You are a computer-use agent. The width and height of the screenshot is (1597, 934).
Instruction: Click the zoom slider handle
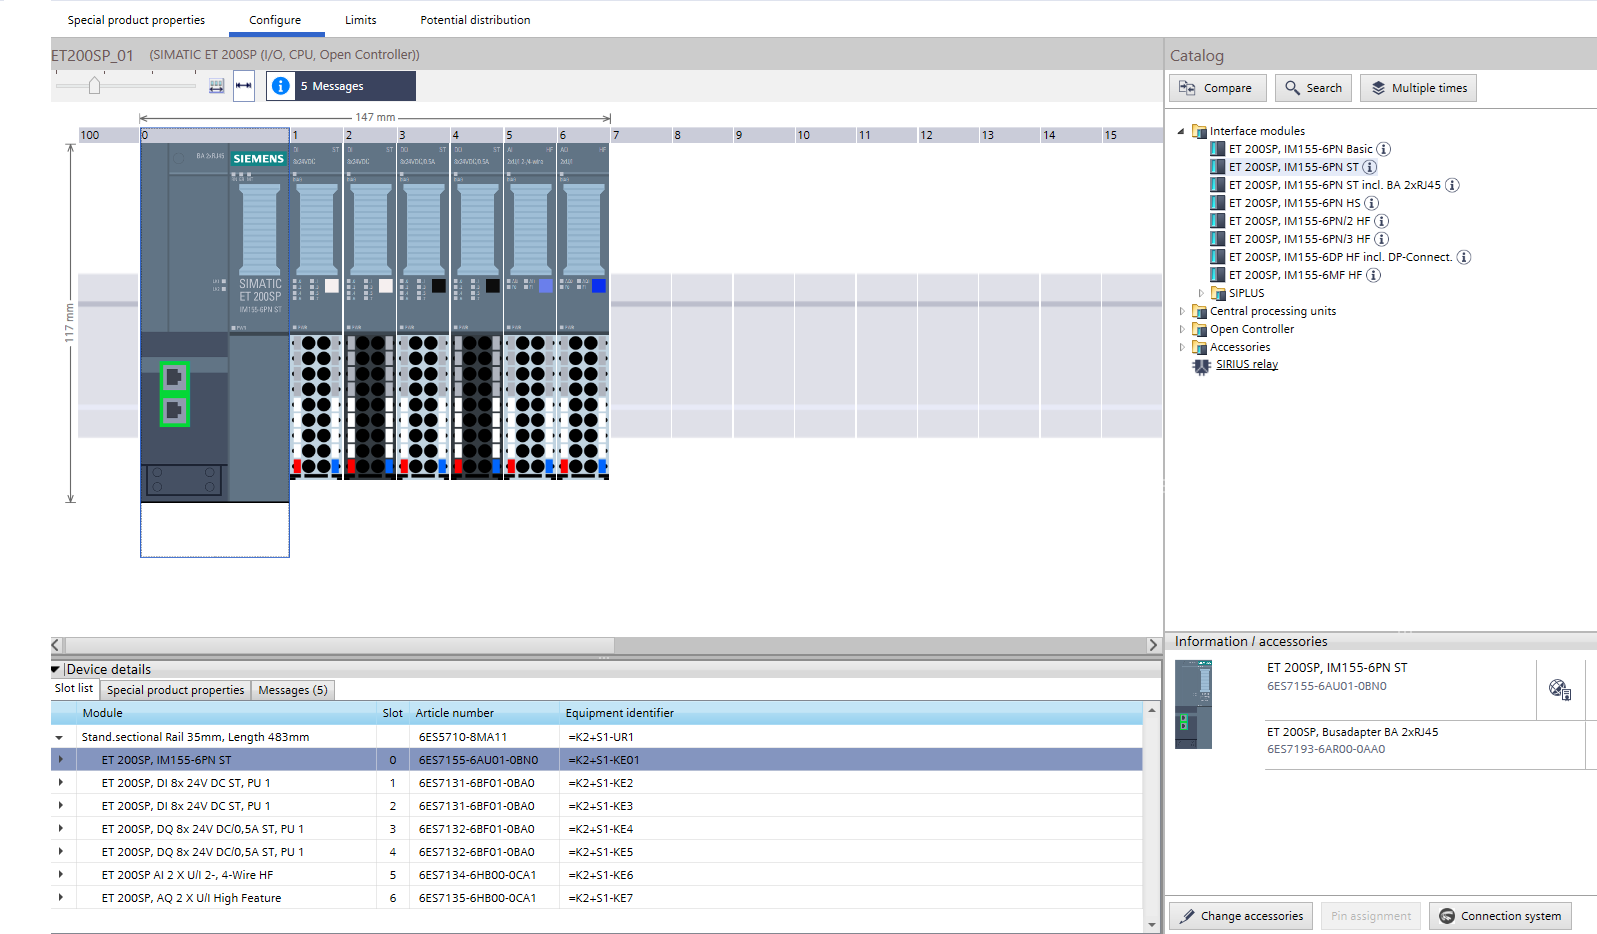pyautogui.click(x=94, y=86)
